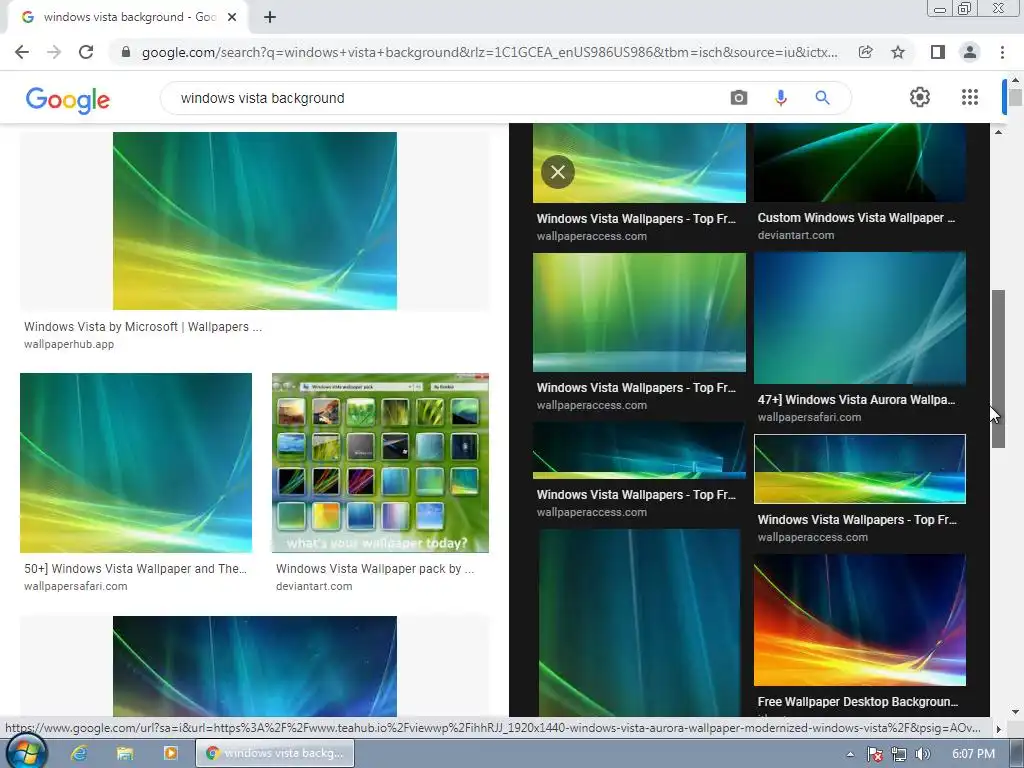The width and height of the screenshot is (1024, 768).
Task: Open green Windows Vista Wallpapers related thumbnail
Action: tap(639, 312)
